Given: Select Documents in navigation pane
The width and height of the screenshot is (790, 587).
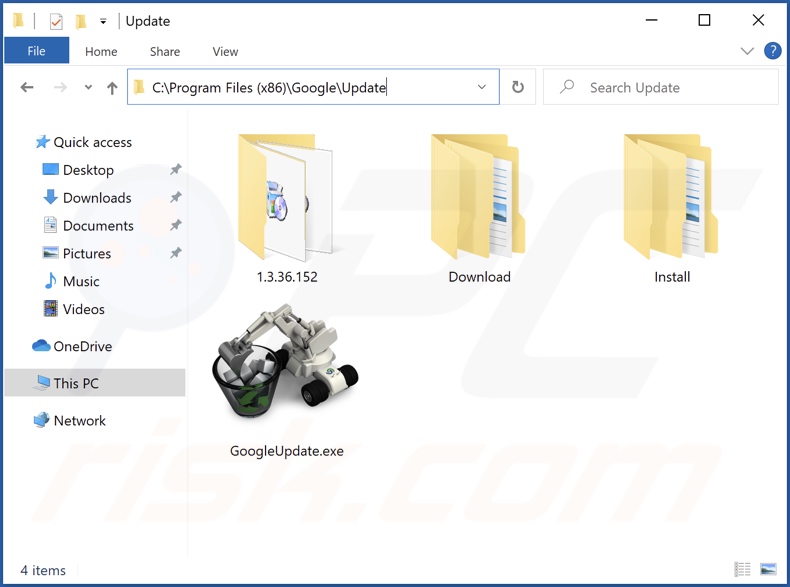Looking at the screenshot, I should click(98, 225).
